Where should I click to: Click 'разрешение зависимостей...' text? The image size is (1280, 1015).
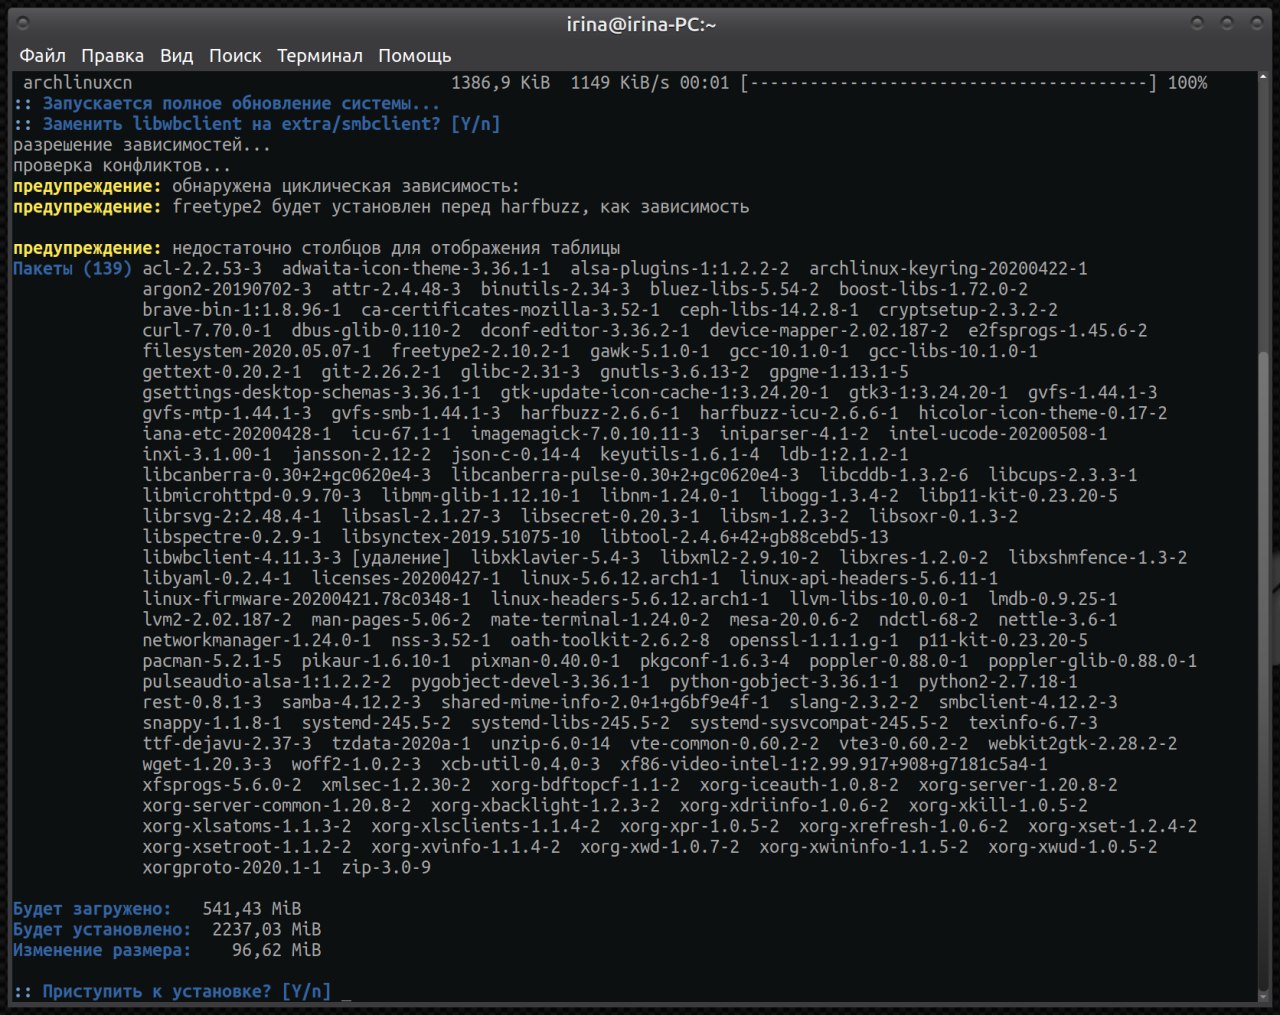(x=142, y=145)
